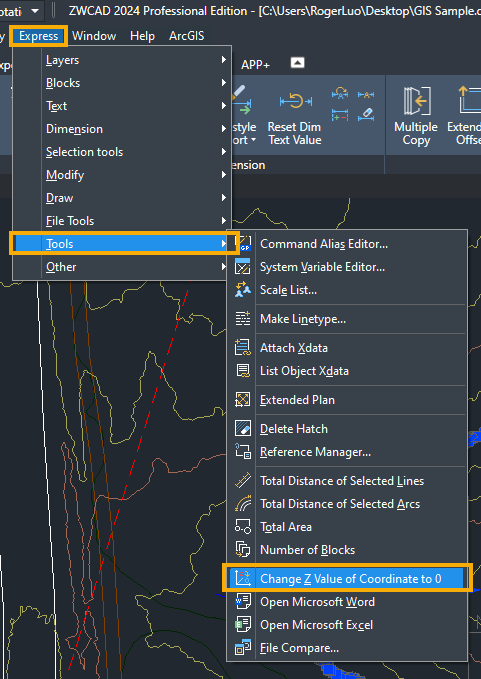This screenshot has width=481, height=679.
Task: Click the Change Z Value icon
Action: click(x=242, y=579)
